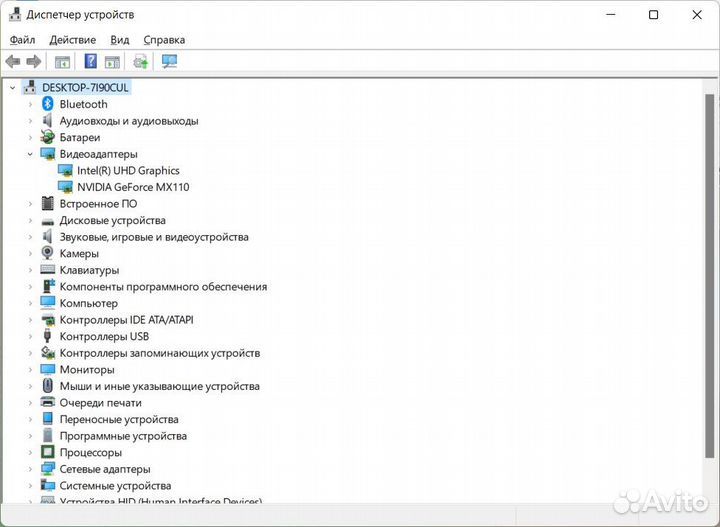Select Контроллеры запоминающих устройств row
This screenshot has width=720, height=527.
pyautogui.click(x=160, y=353)
